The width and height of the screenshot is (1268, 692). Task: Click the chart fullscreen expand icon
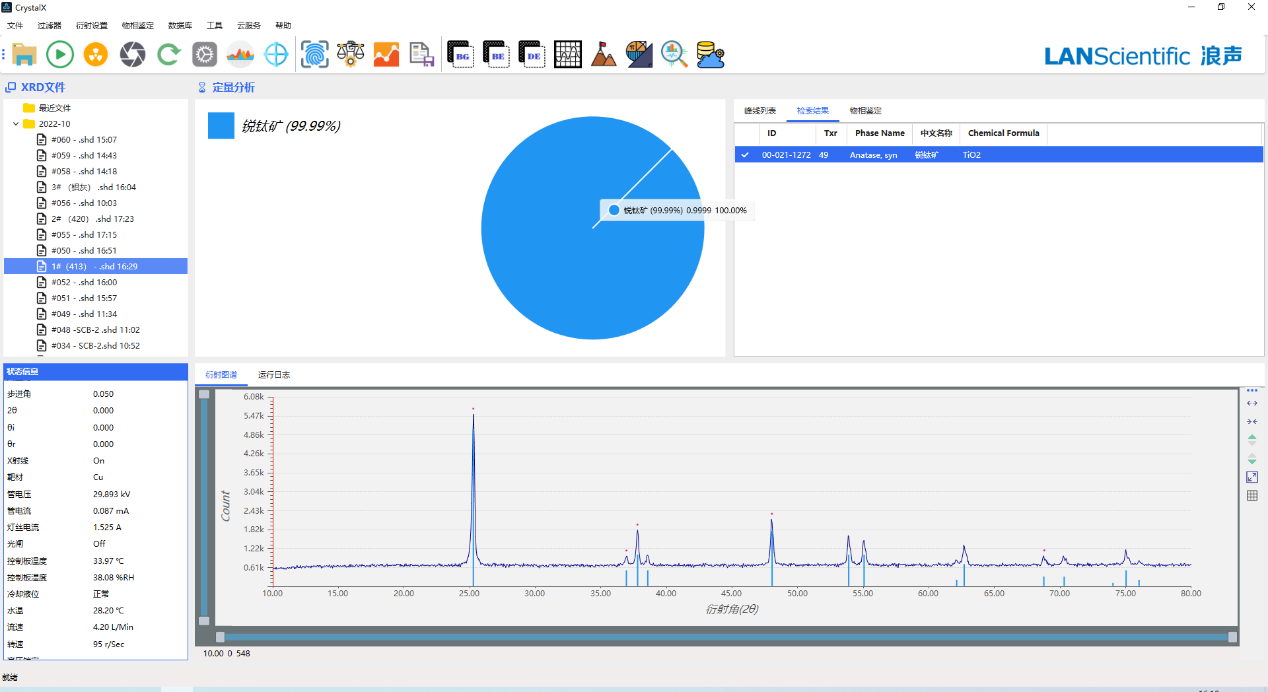tap(1252, 478)
